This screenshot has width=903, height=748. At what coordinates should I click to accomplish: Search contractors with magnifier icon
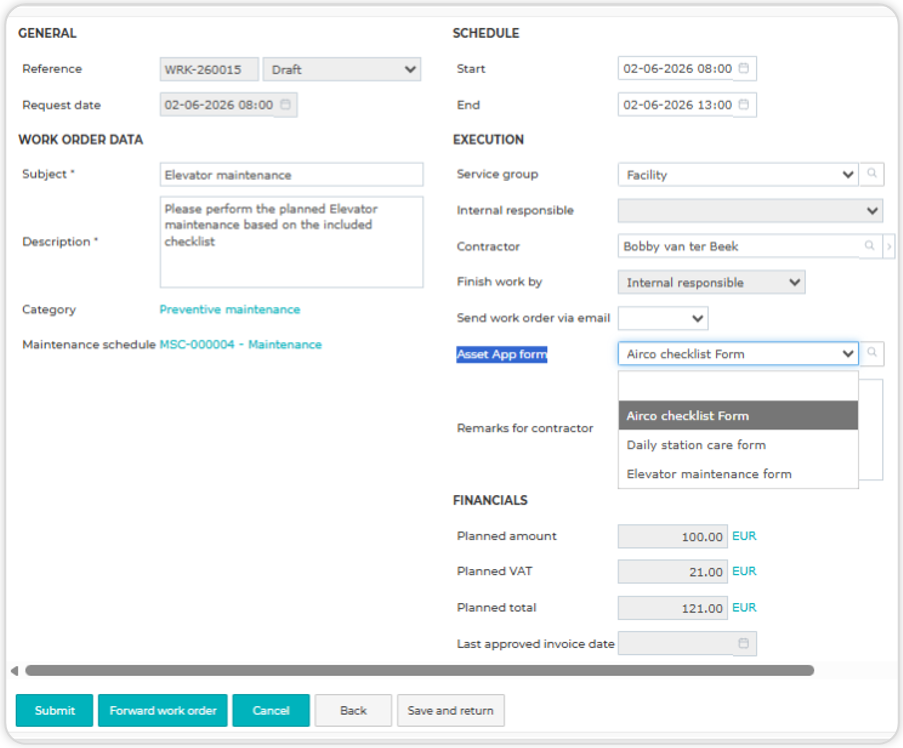pyautogui.click(x=870, y=246)
